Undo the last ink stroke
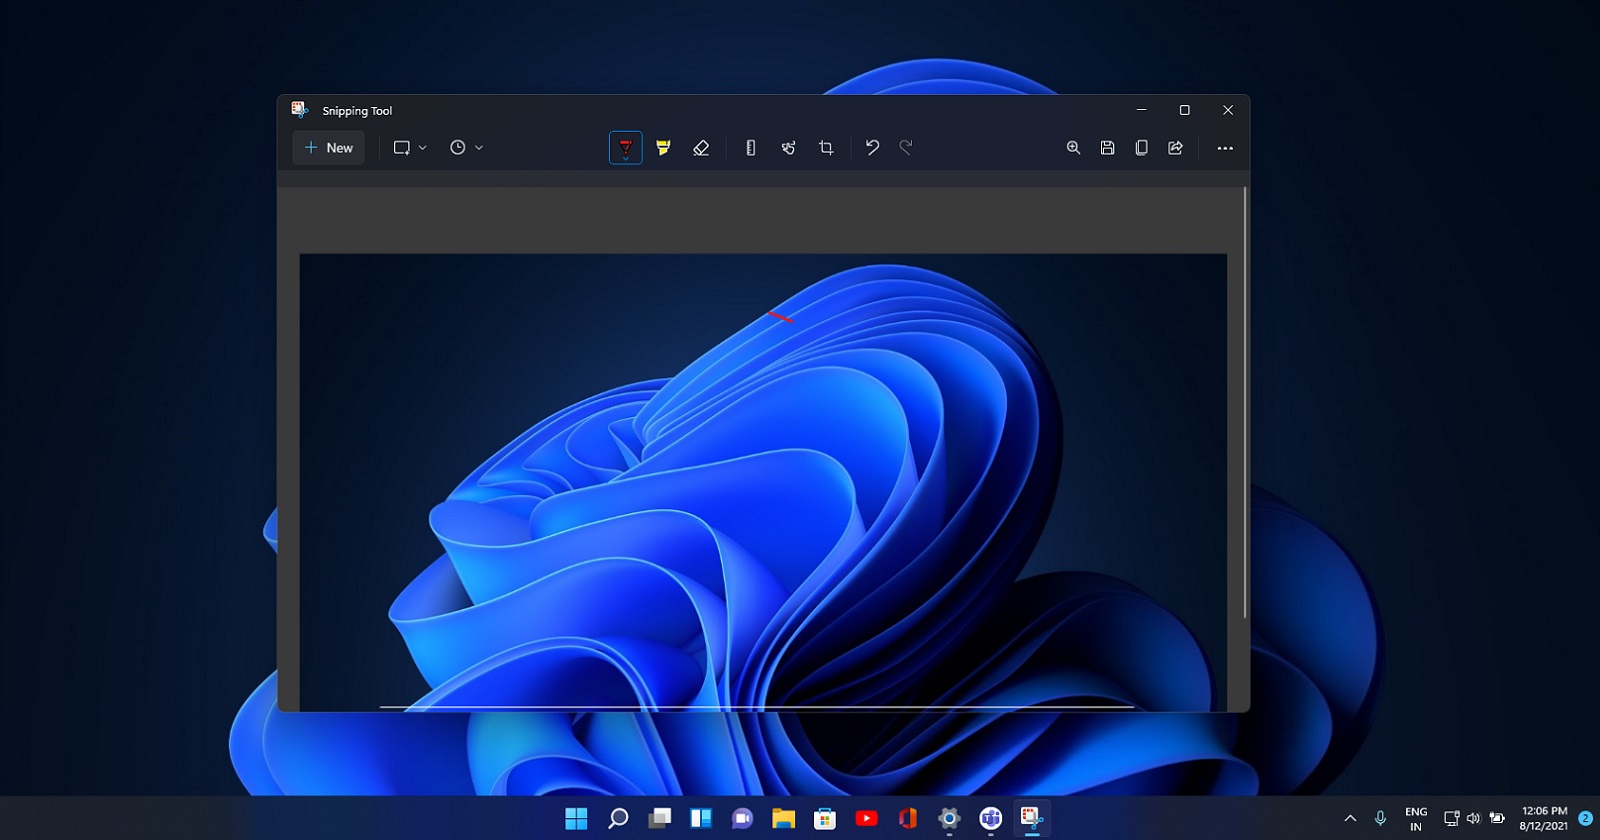 [x=872, y=148]
